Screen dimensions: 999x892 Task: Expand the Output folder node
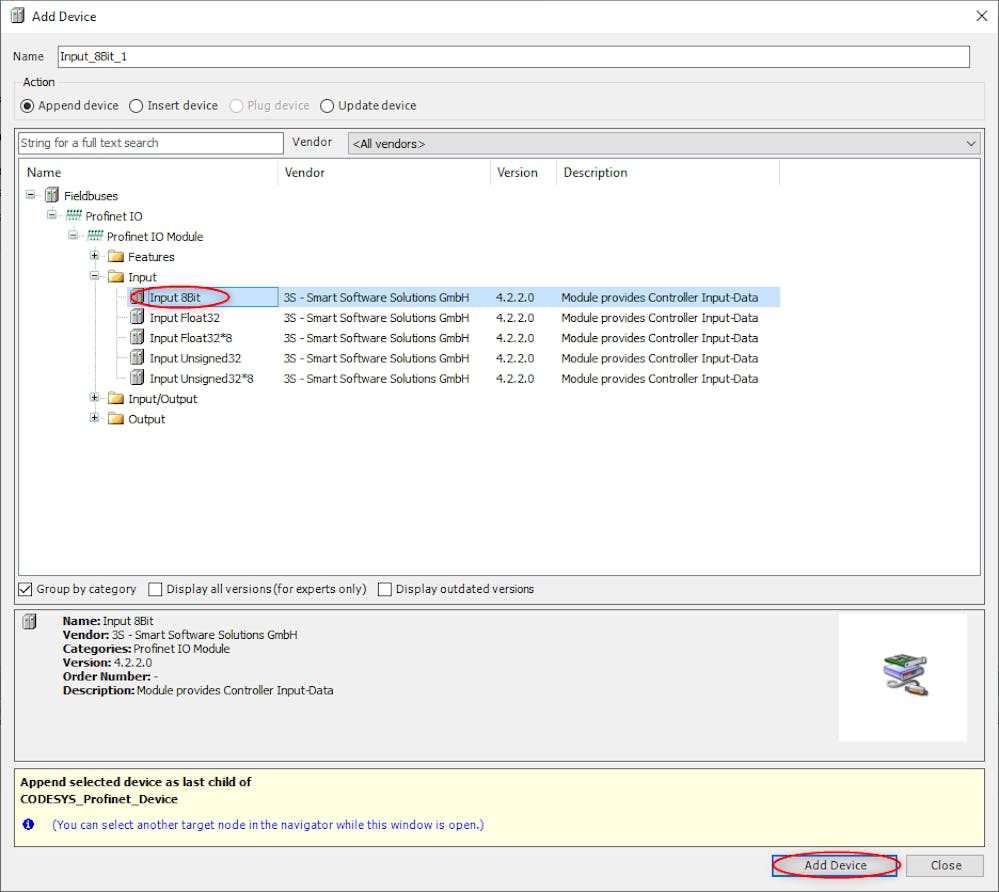[94, 418]
